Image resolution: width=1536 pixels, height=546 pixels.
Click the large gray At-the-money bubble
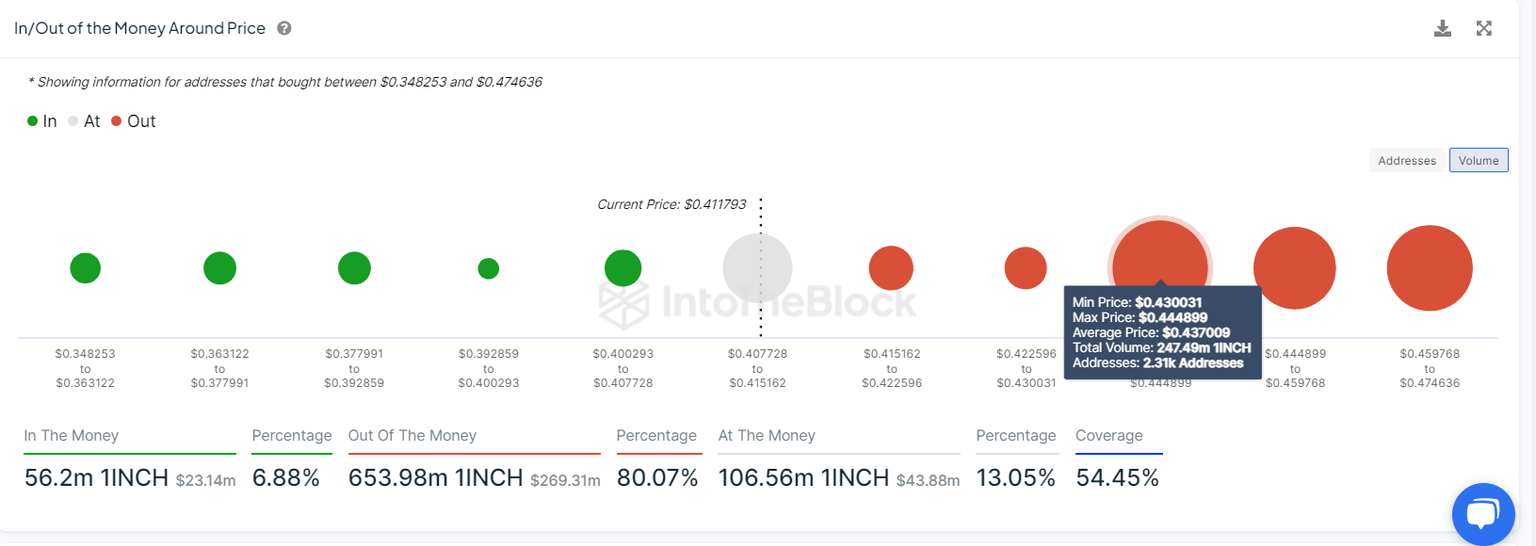tap(757, 268)
